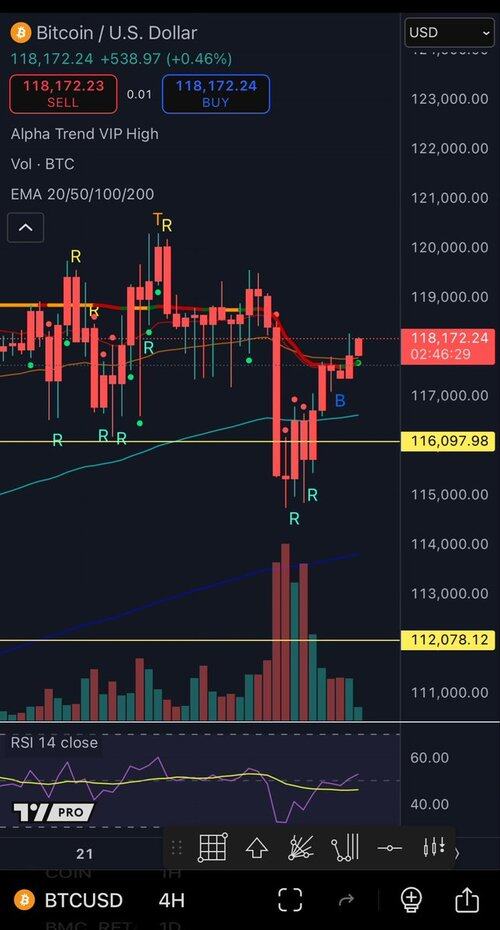This screenshot has width=500, height=930.
Task: Collapse the indicator legend chevron
Action: [x=26, y=227]
